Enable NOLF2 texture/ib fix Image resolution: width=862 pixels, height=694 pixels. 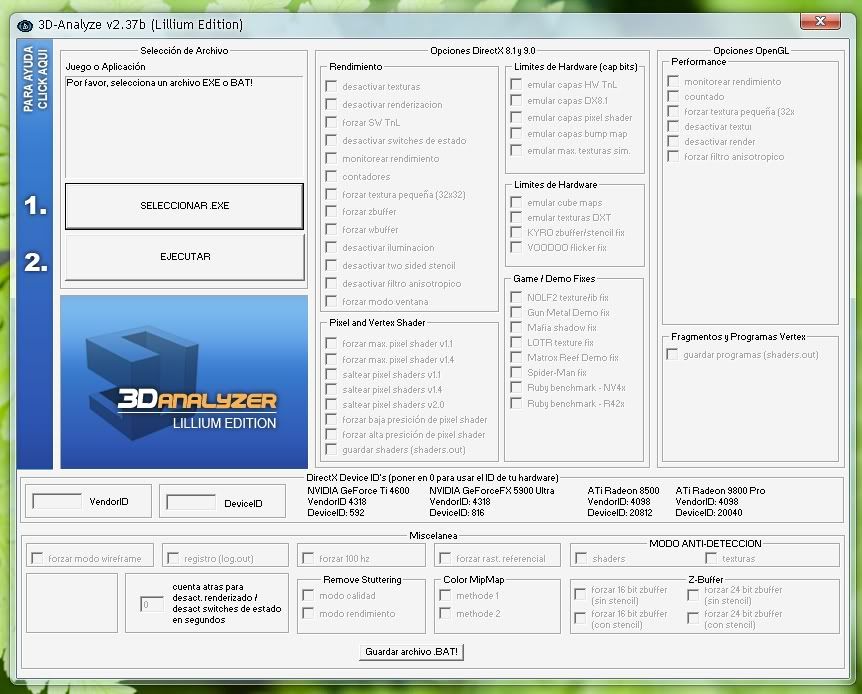[x=516, y=297]
